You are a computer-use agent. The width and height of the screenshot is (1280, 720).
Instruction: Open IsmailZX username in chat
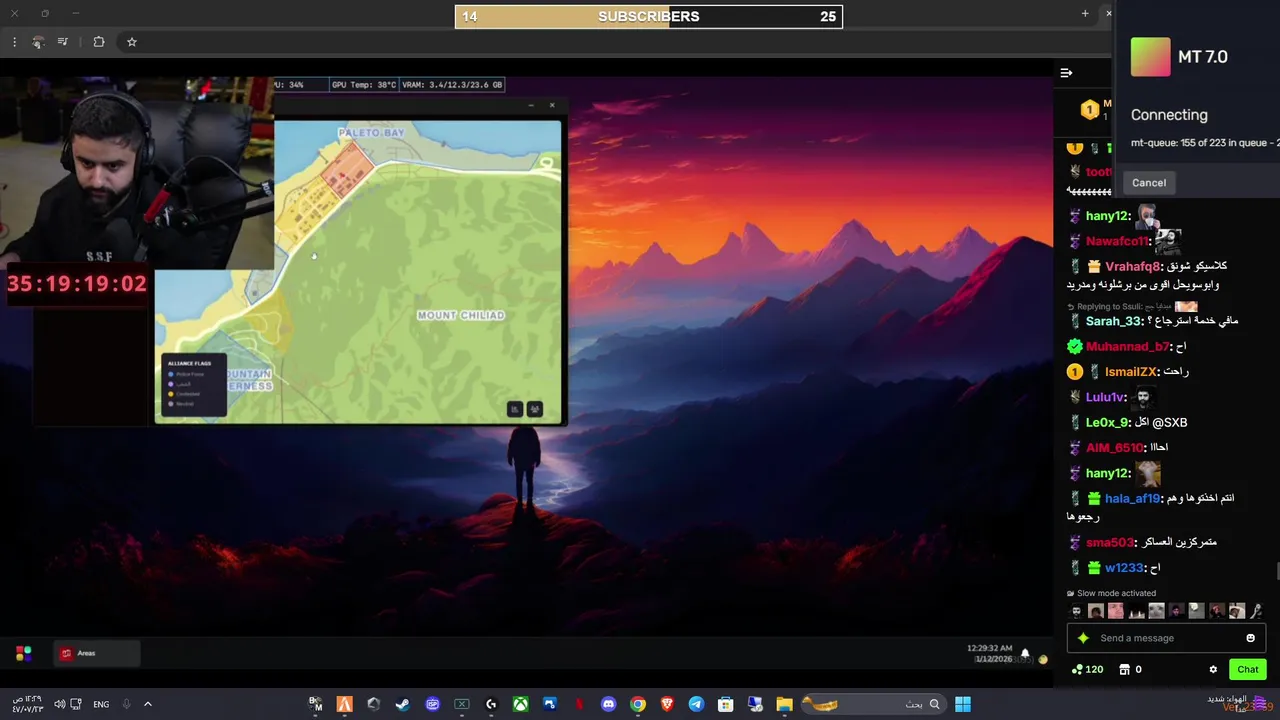tap(1131, 372)
